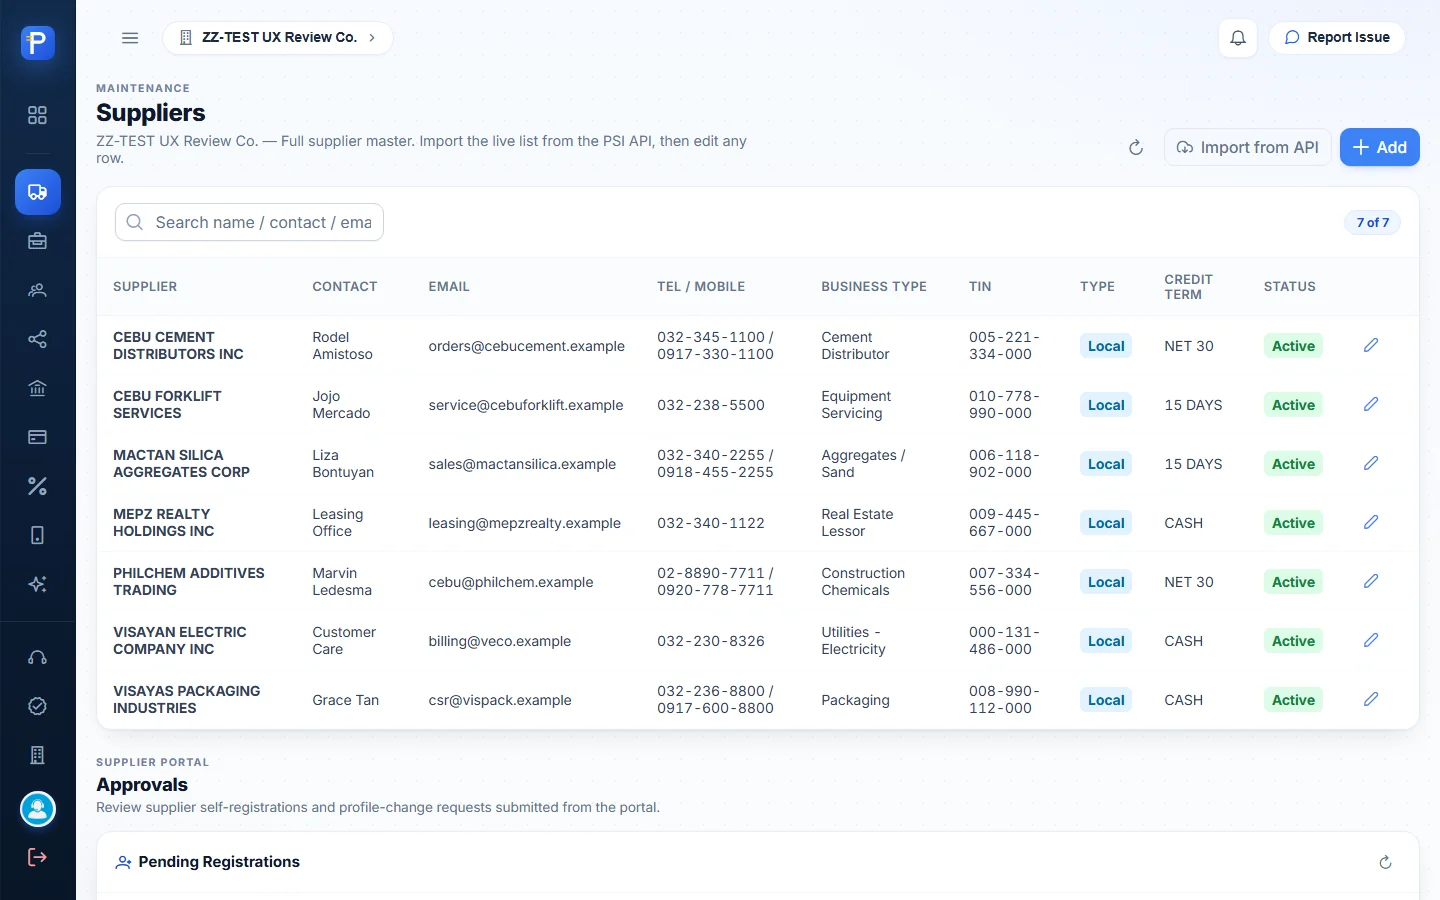Select the orders@cebucement.example email cell
The height and width of the screenshot is (900, 1440).
point(527,346)
